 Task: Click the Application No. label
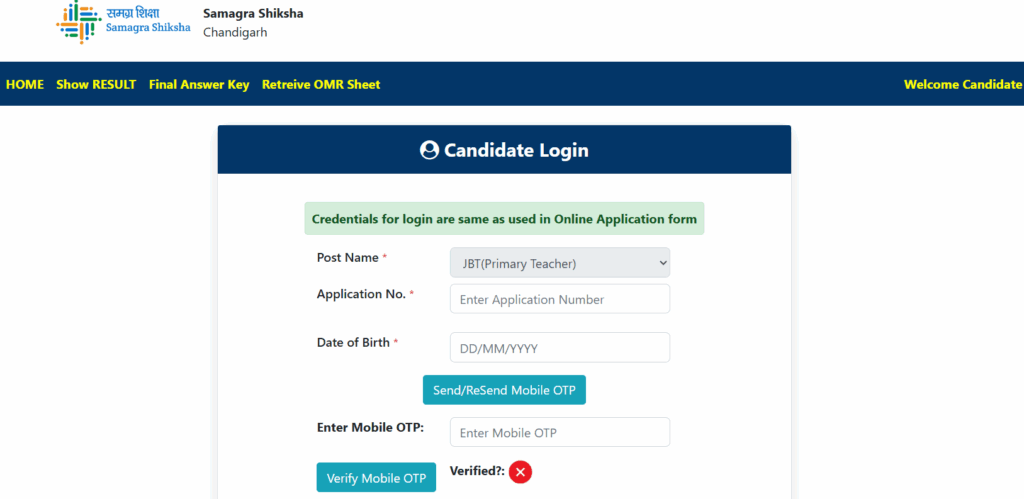coord(361,294)
